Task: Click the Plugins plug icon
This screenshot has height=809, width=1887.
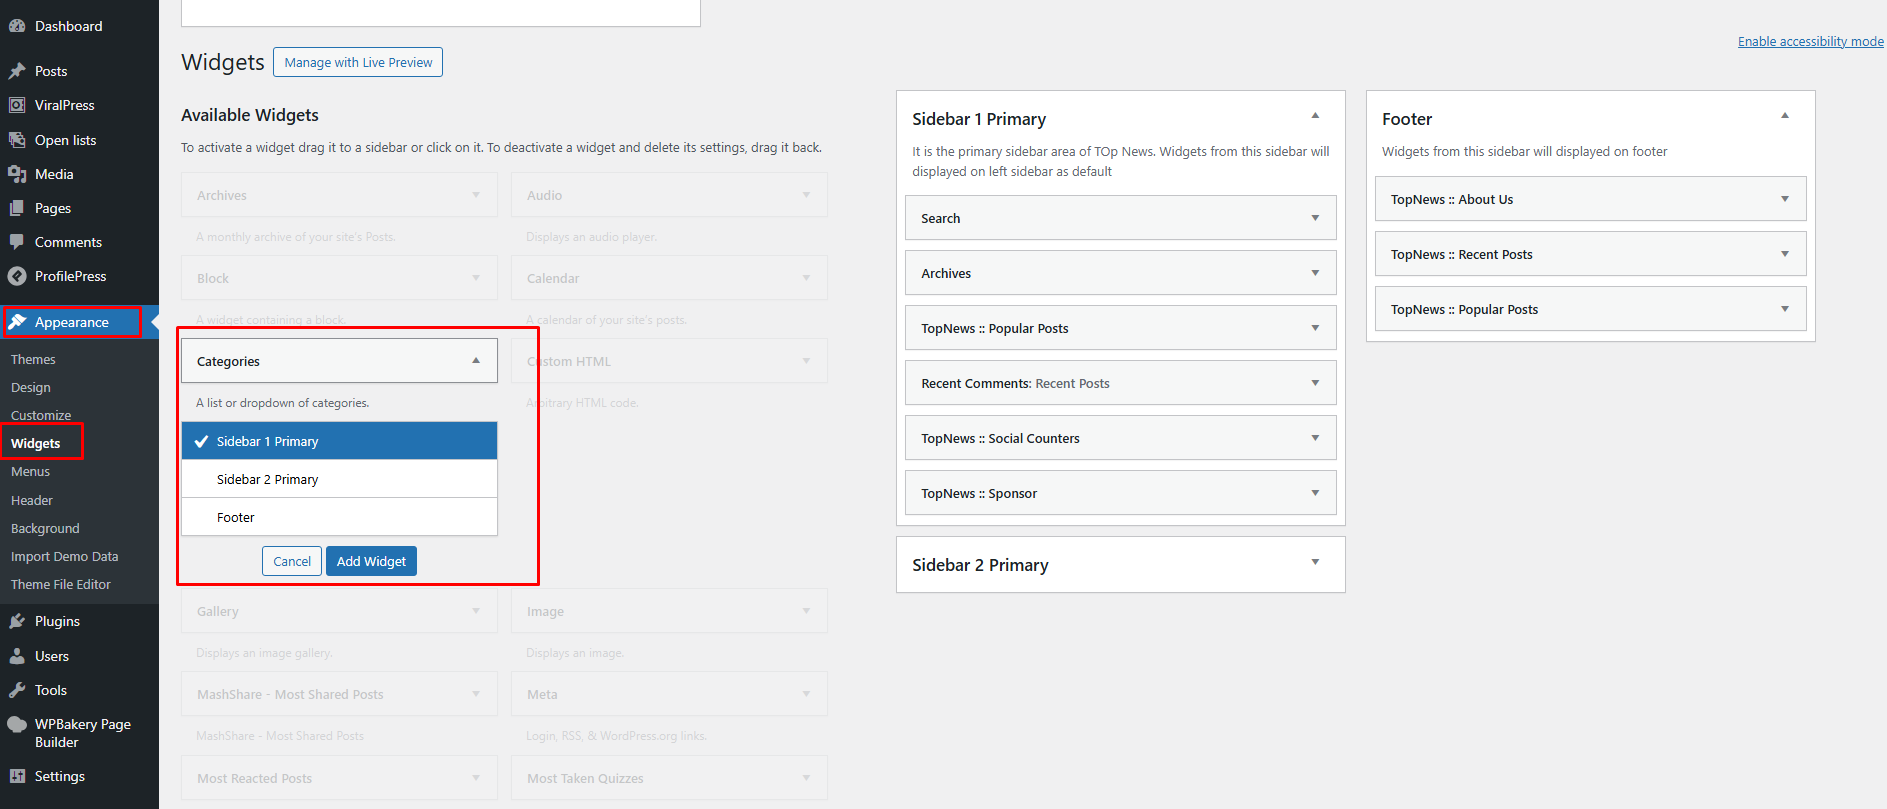Action: tap(17, 621)
